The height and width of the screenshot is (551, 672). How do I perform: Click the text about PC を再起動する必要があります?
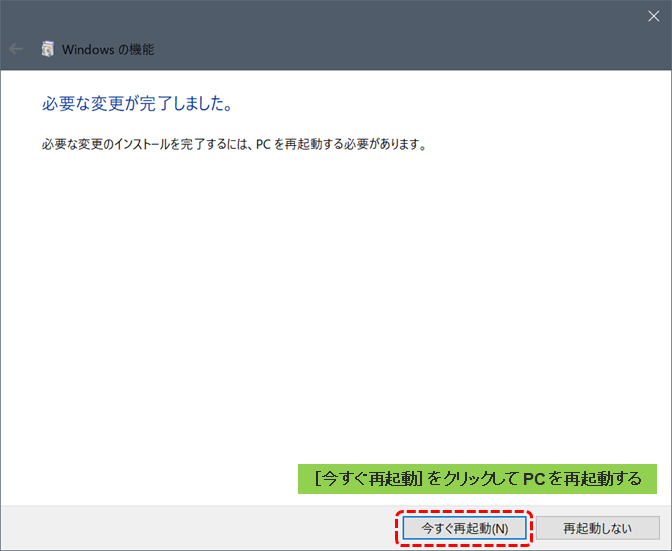coord(234,144)
